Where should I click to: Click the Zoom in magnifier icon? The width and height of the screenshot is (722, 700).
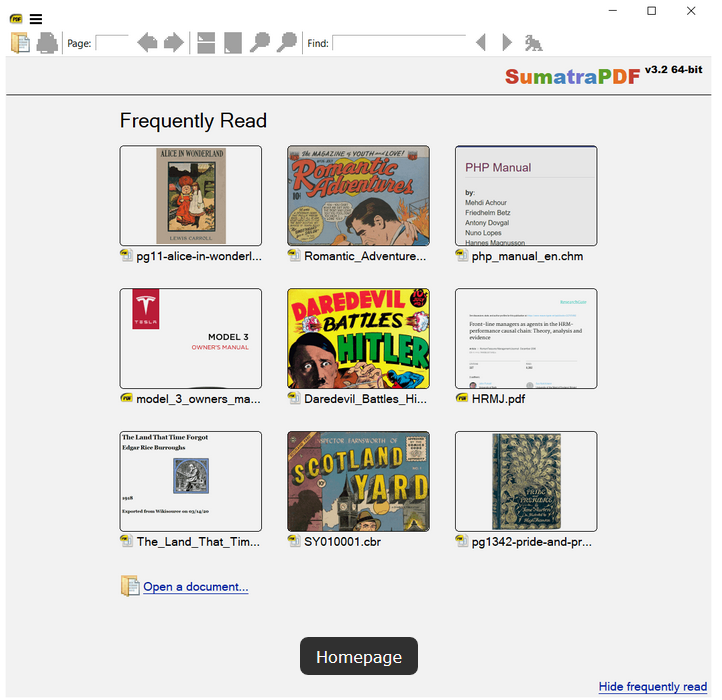[288, 43]
